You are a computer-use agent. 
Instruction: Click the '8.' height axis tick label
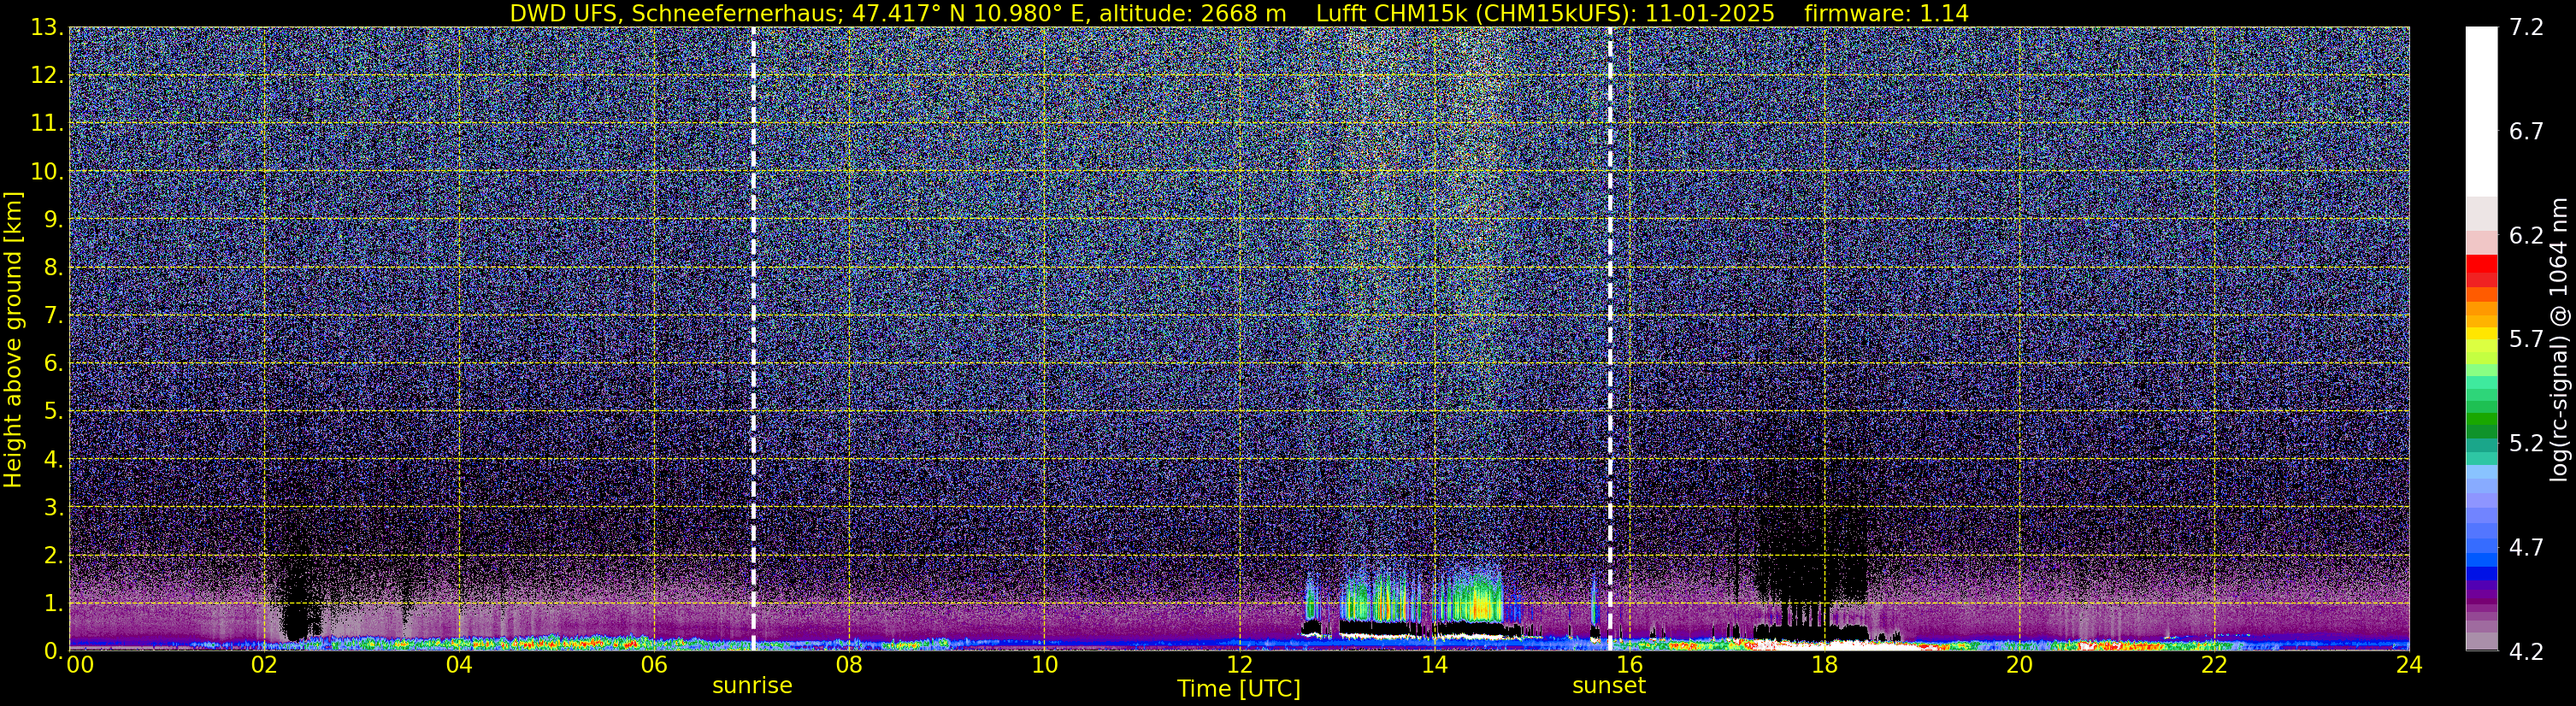(53, 268)
